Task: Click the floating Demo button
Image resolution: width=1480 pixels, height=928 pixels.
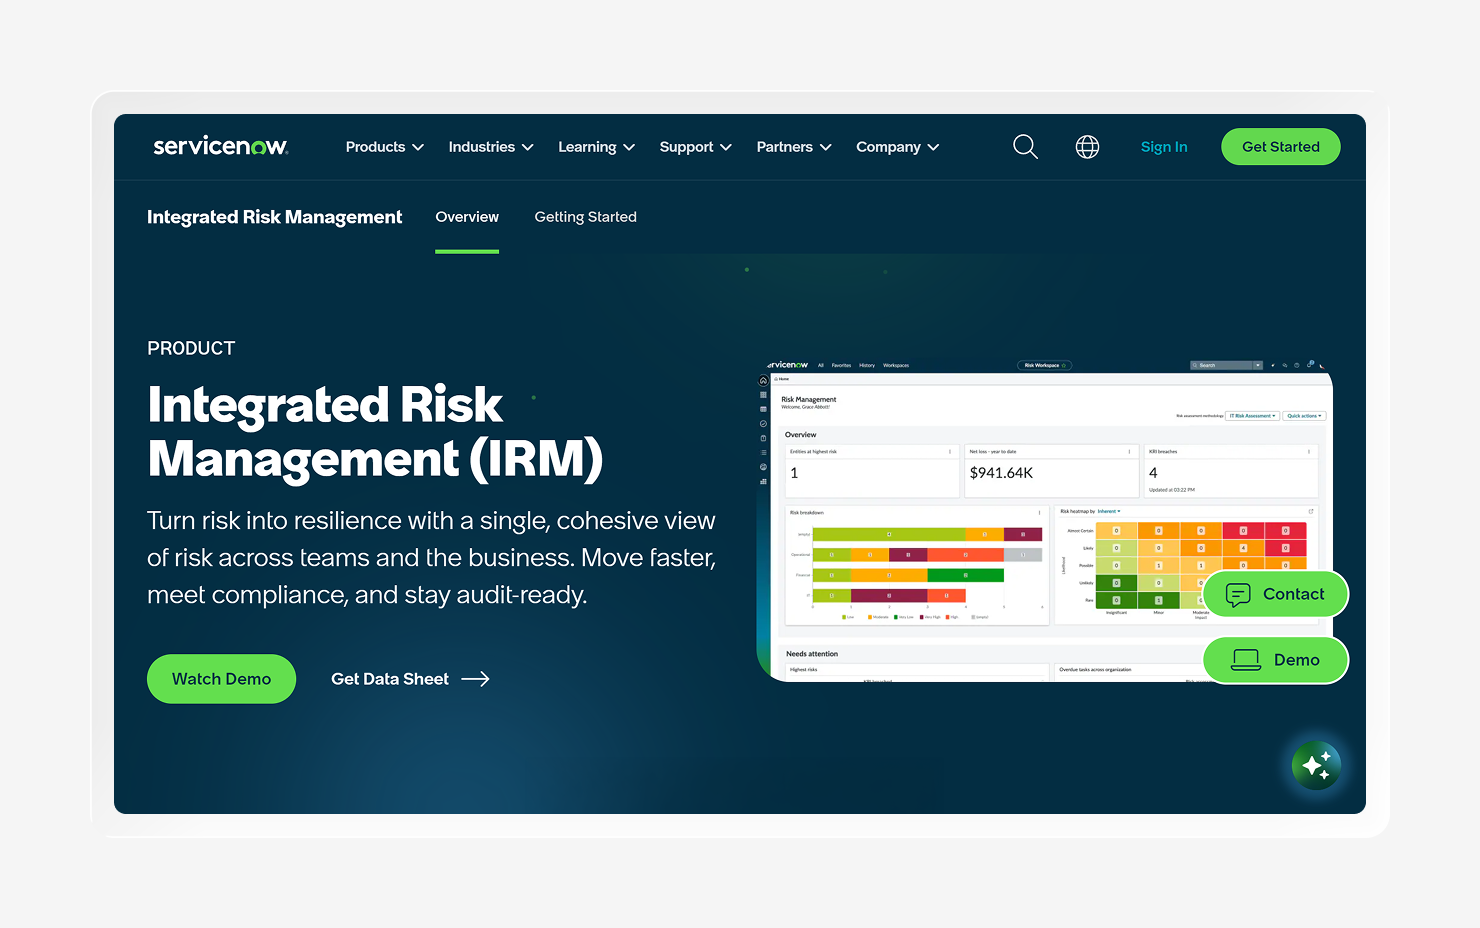Action: pos(1276,660)
